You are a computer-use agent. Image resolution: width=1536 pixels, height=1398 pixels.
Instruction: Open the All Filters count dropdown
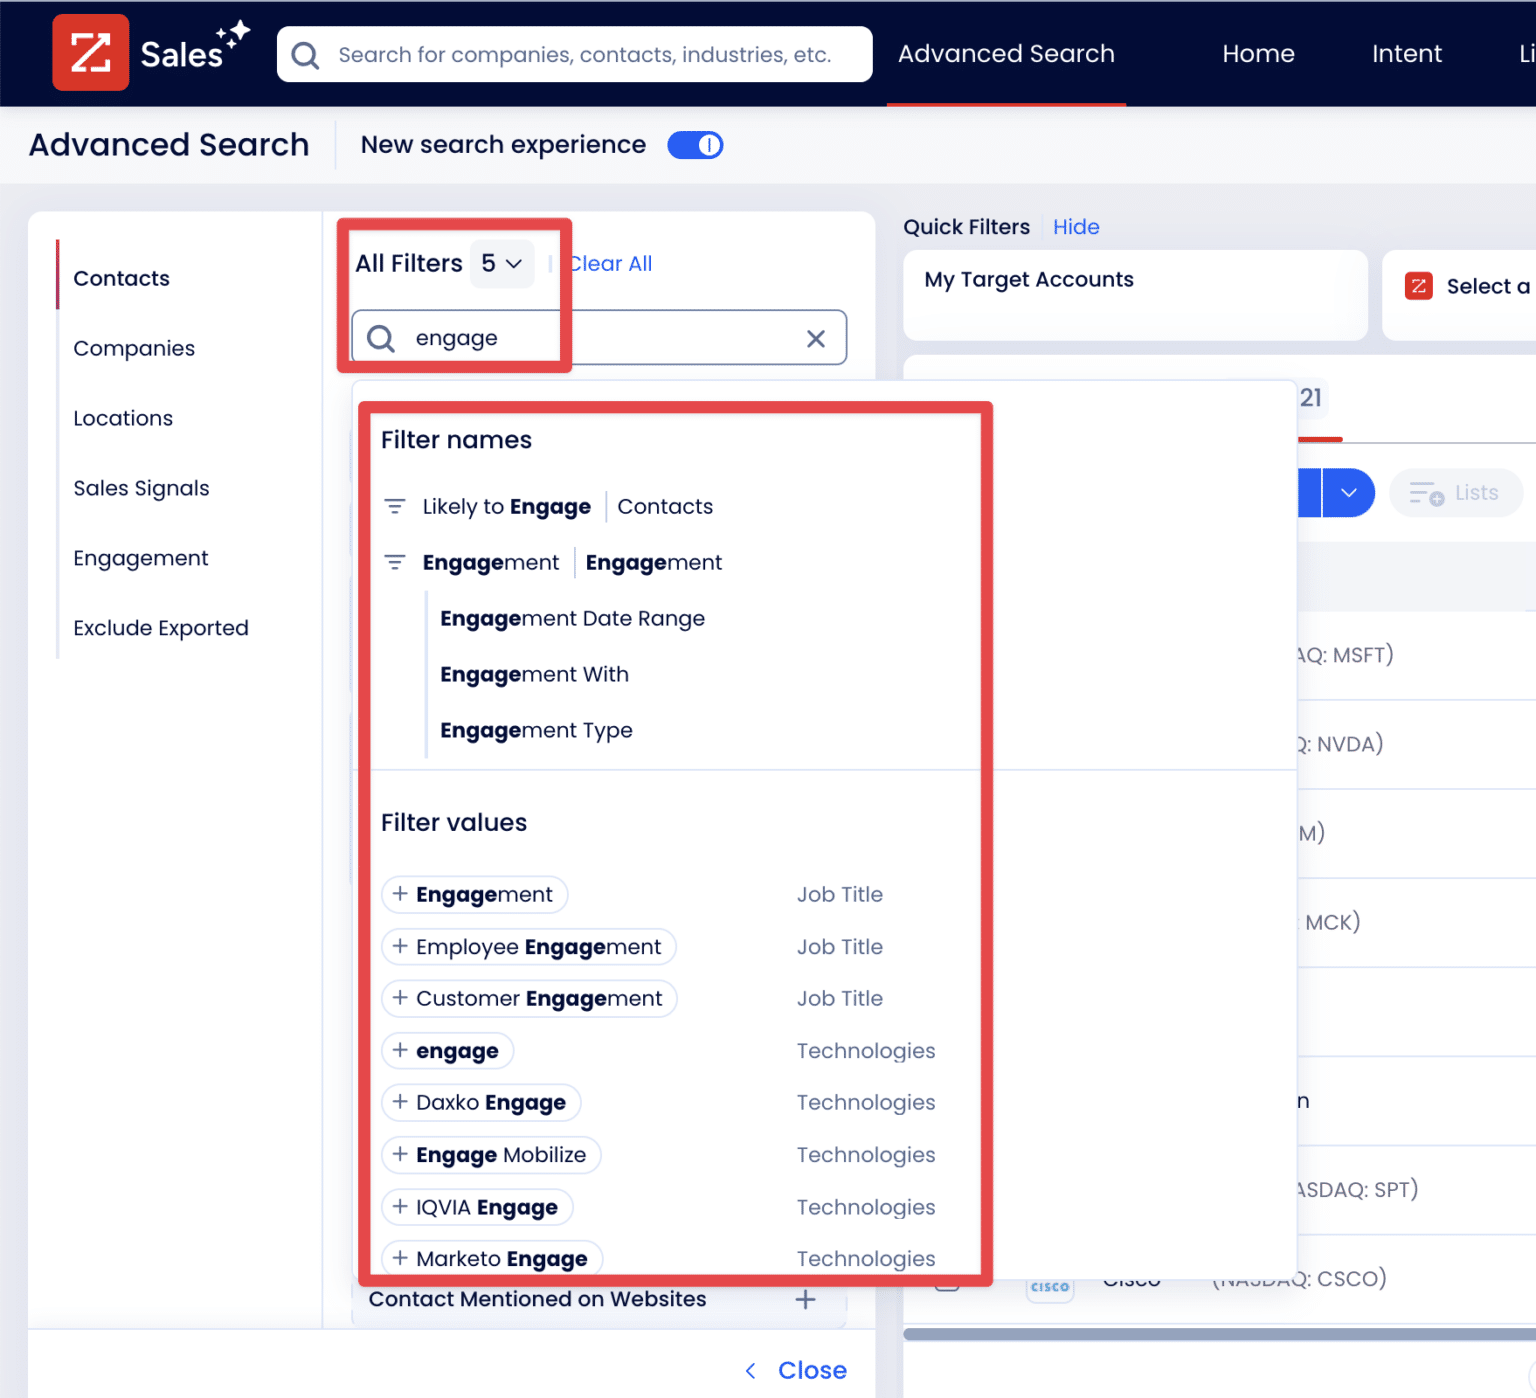tap(502, 263)
